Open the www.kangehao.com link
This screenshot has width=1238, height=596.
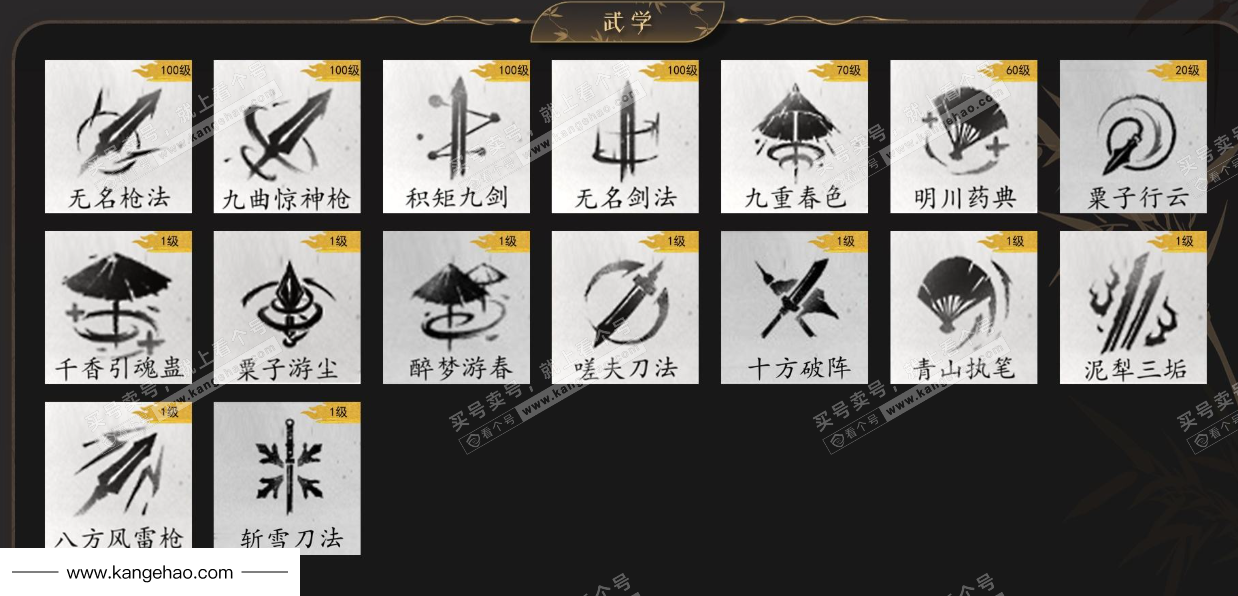150,573
